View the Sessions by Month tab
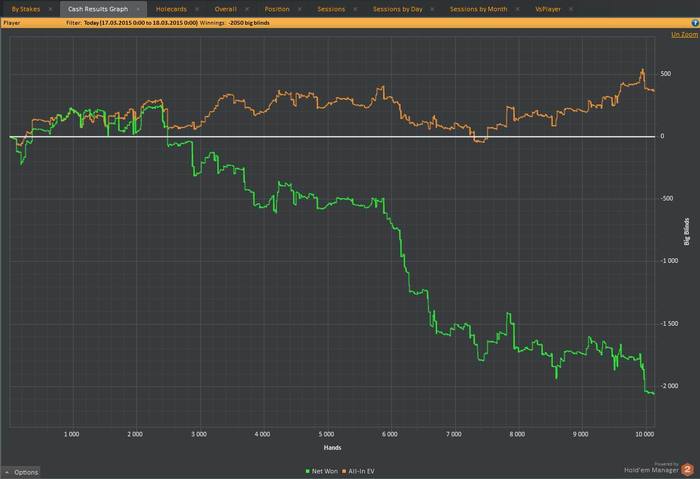This screenshot has width=700, height=479. click(478, 9)
